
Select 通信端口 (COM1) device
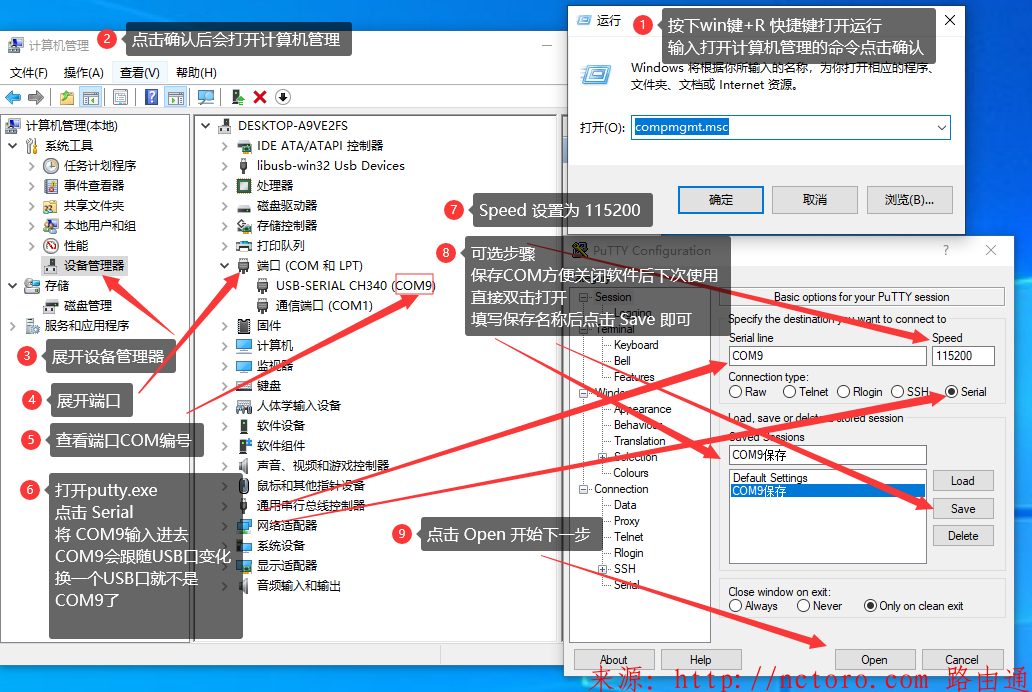324,306
